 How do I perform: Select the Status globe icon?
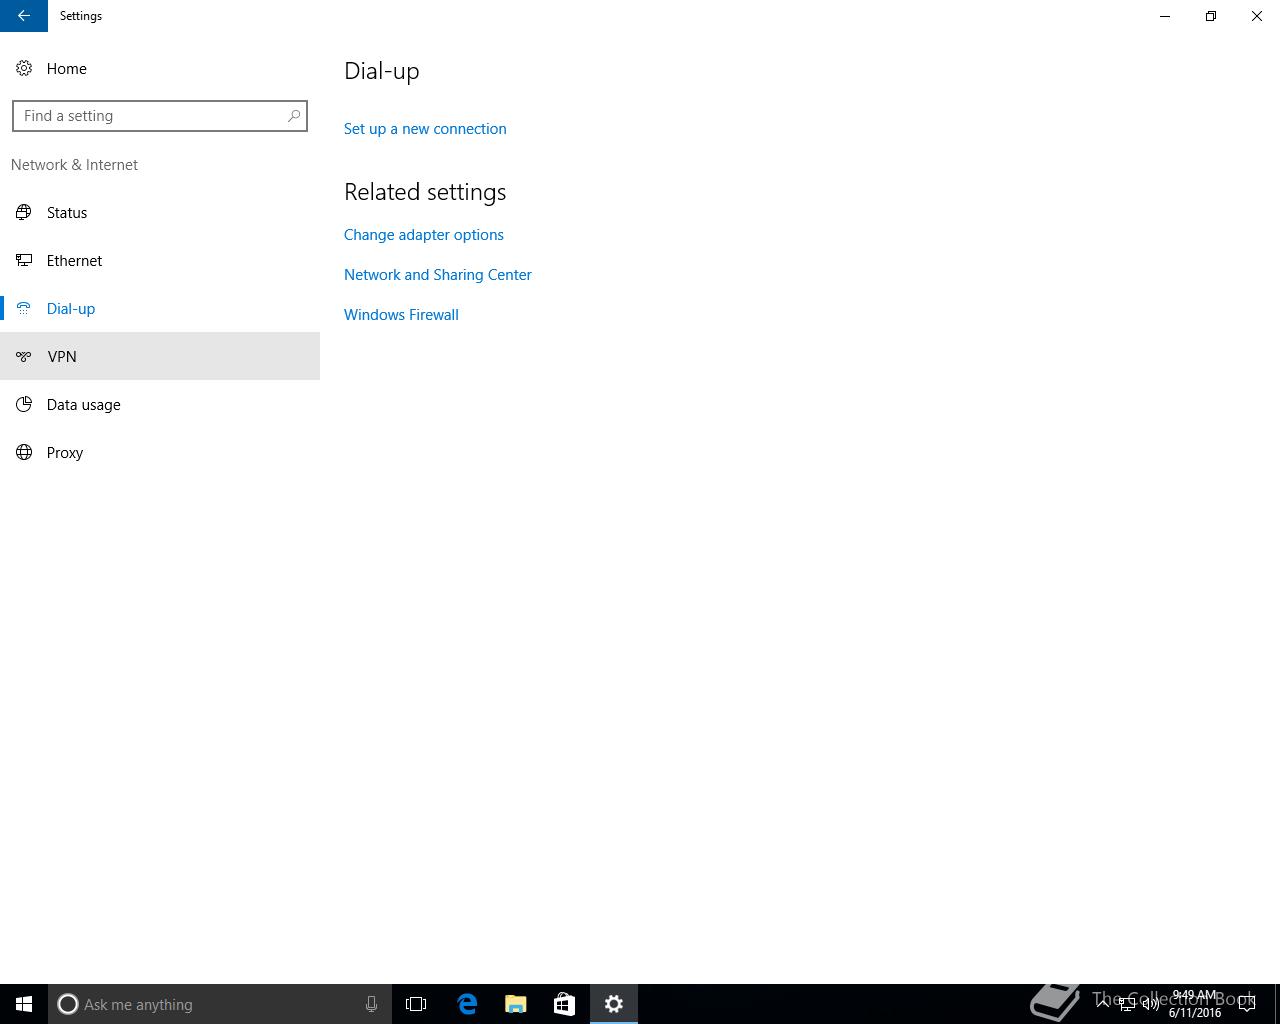tap(24, 212)
